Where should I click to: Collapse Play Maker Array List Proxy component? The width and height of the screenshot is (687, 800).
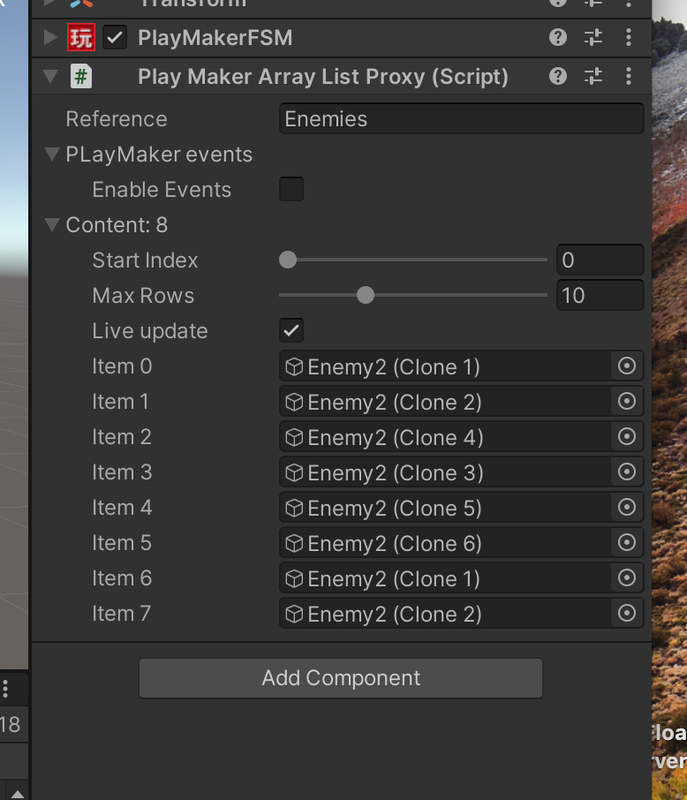pyautogui.click(x=50, y=77)
